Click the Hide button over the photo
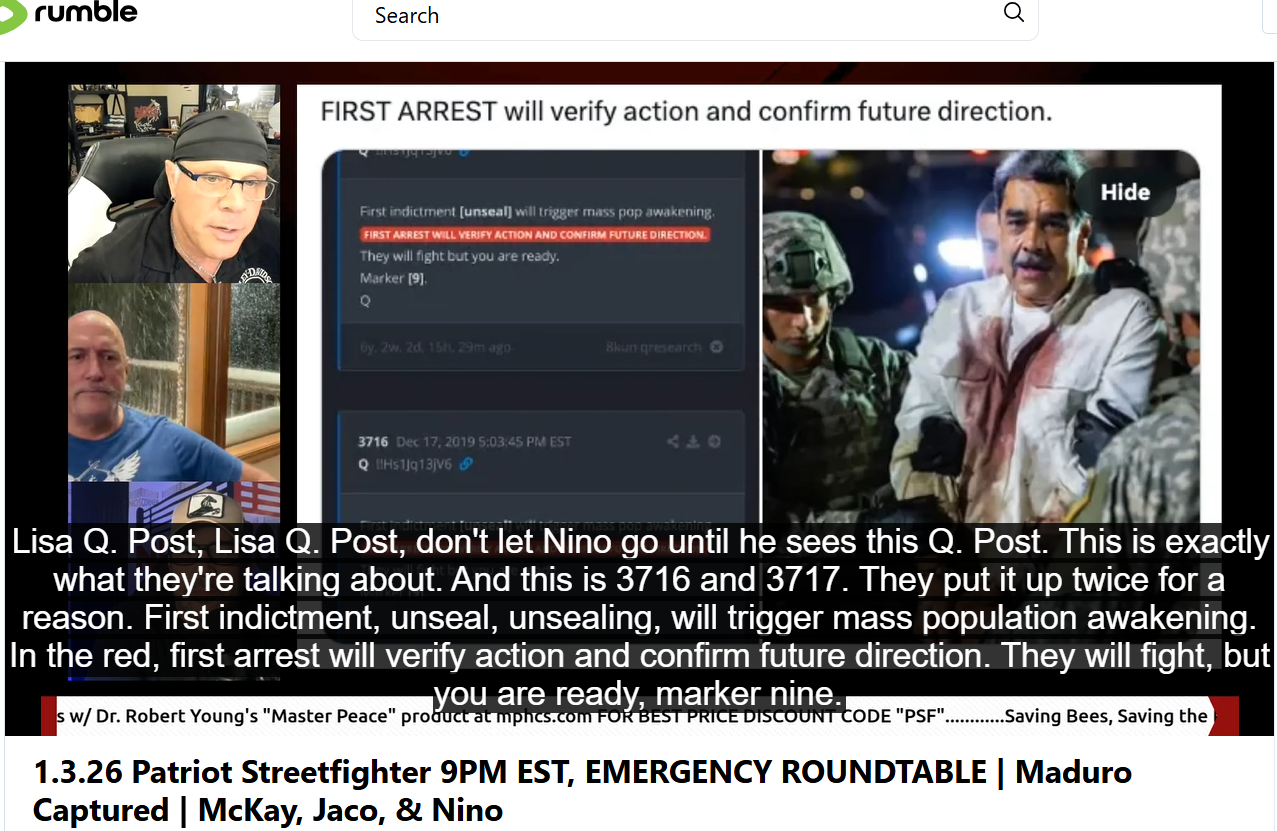 1125,192
